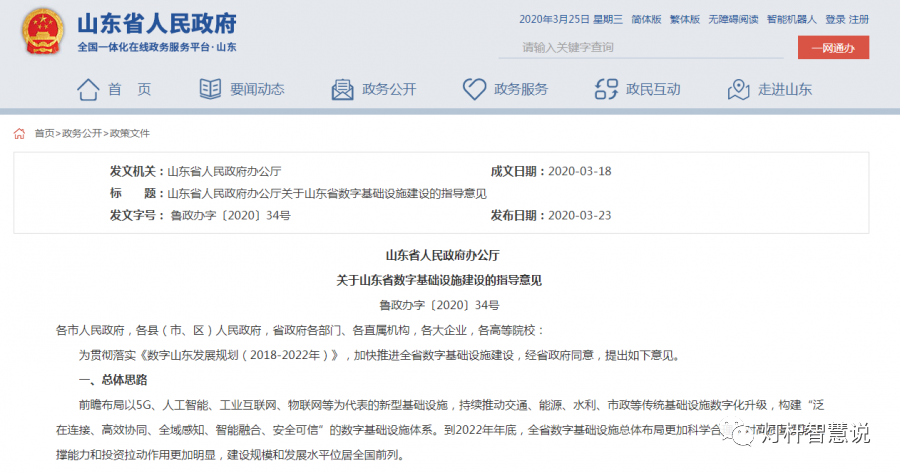Switch to 简体版 simplified Chinese
900x473 pixels.
[x=646, y=19]
